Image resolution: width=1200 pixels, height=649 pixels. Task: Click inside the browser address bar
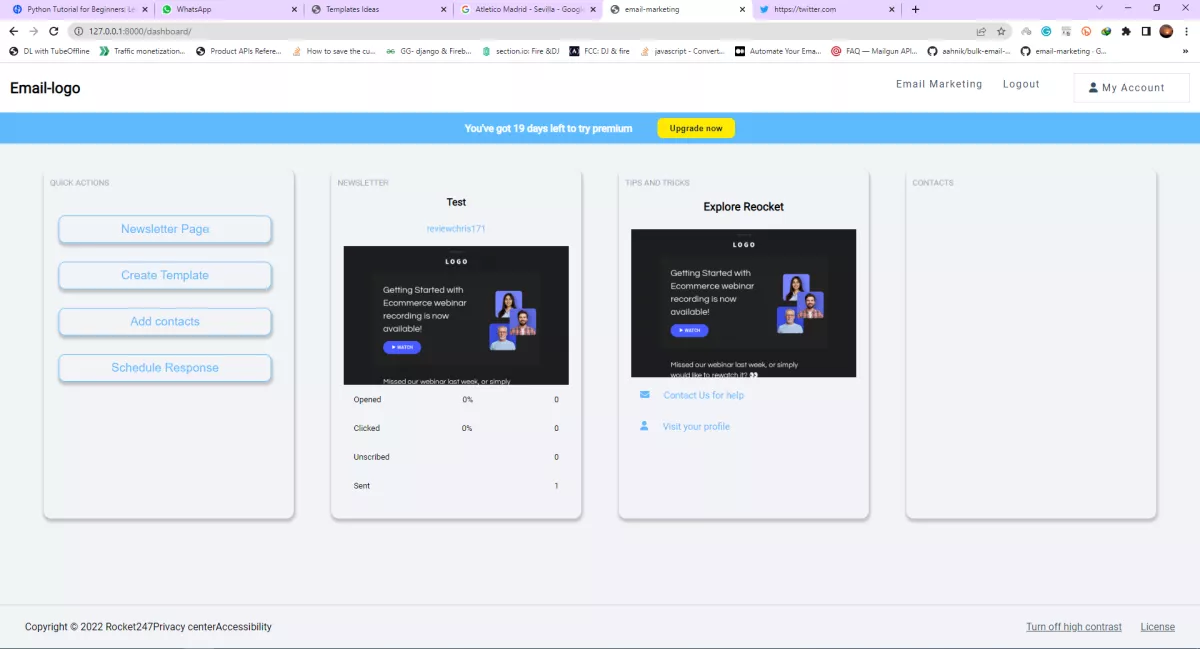tap(300, 31)
